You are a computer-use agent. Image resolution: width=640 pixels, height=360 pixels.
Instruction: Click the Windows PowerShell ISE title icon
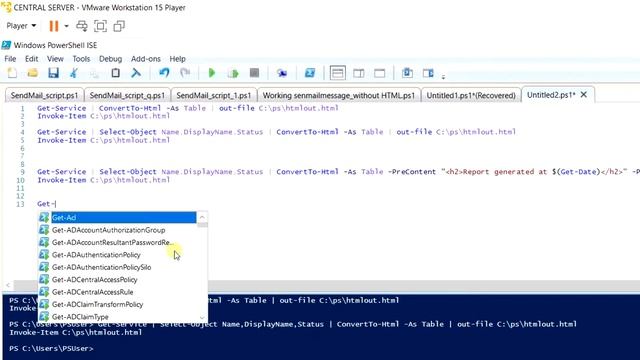(6, 45)
